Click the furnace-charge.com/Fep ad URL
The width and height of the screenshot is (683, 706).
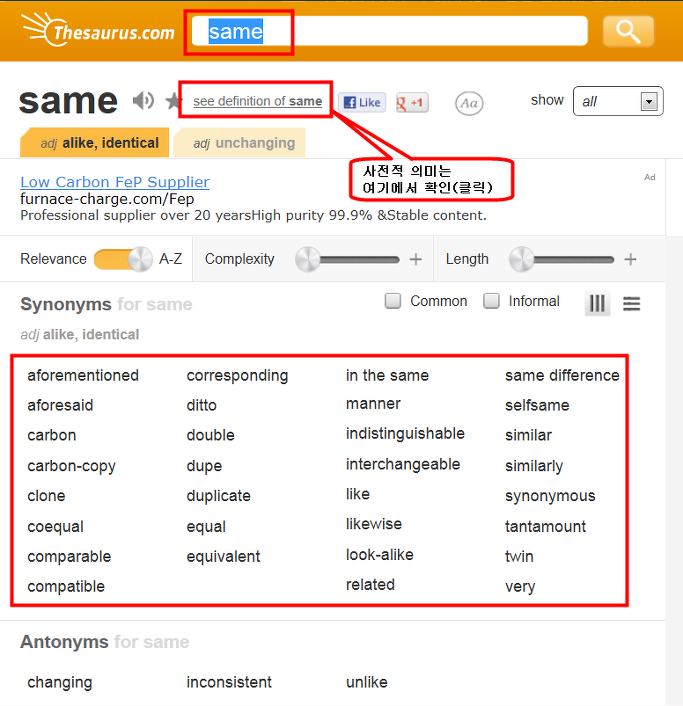coord(107,199)
